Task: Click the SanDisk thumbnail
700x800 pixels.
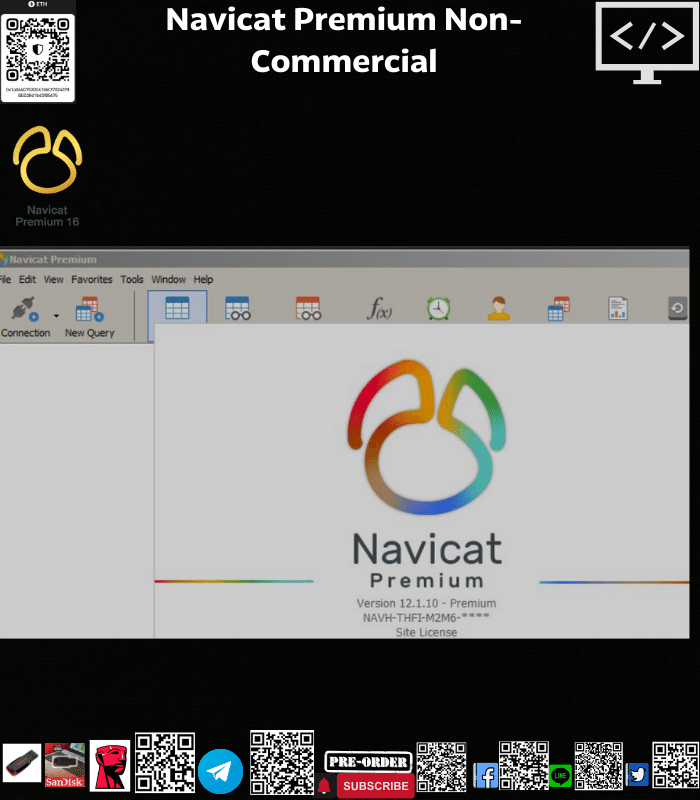Action: click(x=64, y=765)
